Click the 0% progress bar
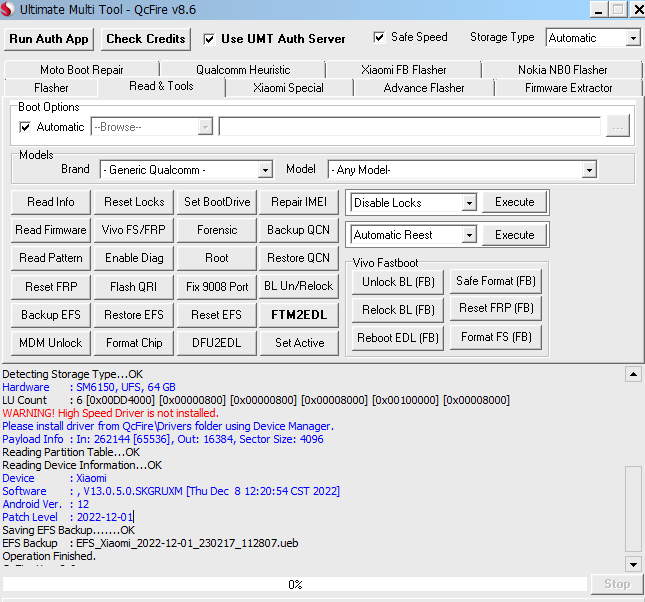The height and width of the screenshot is (602, 645). point(295,584)
